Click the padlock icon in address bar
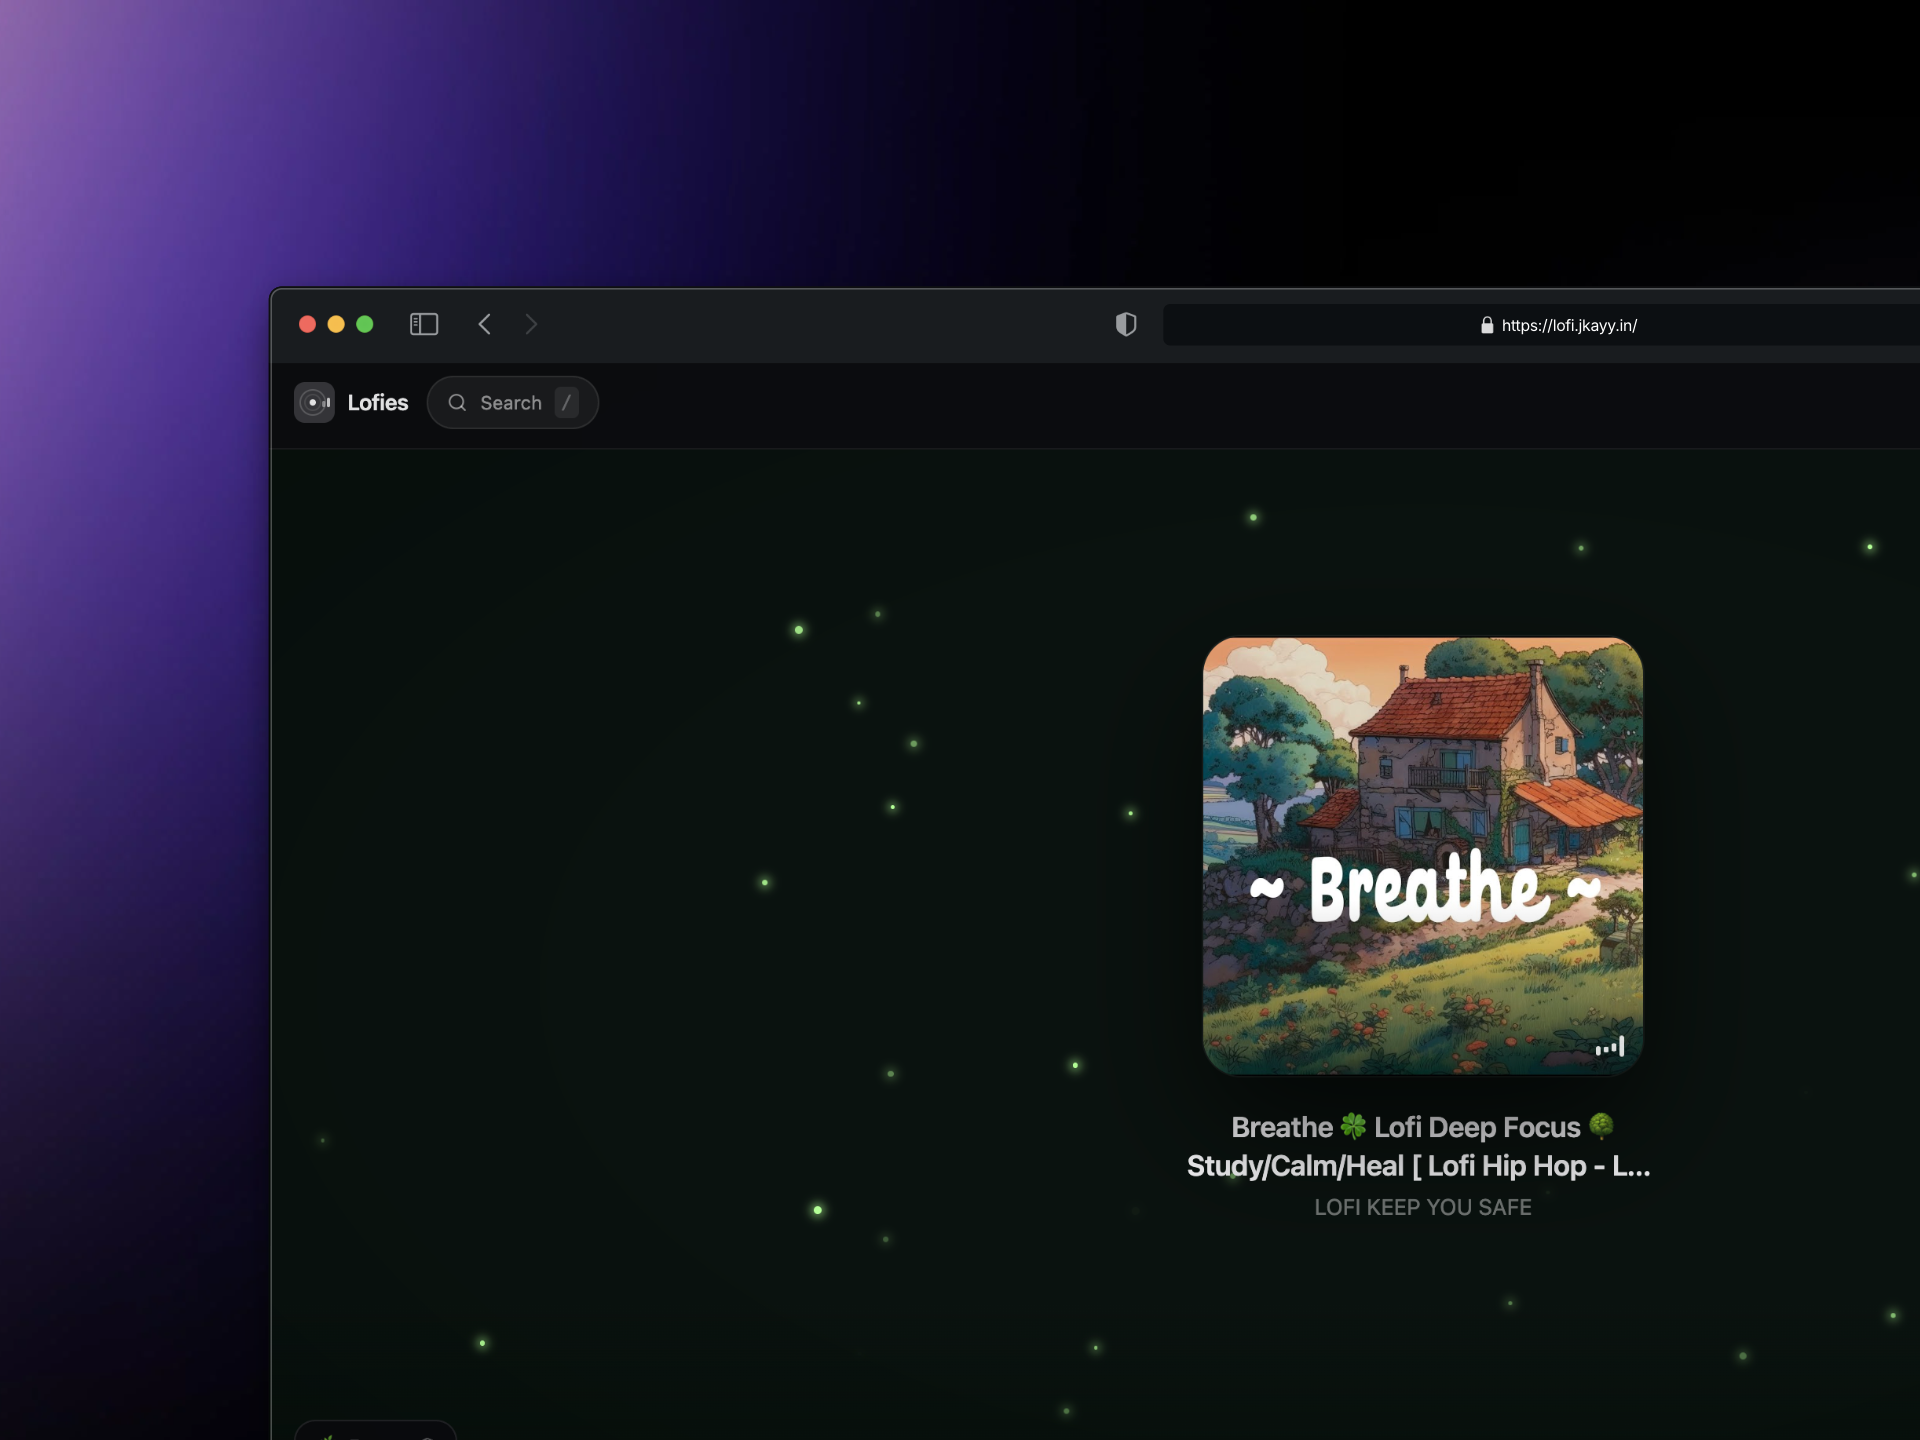Screen dimensions: 1920x1440 click(1487, 325)
